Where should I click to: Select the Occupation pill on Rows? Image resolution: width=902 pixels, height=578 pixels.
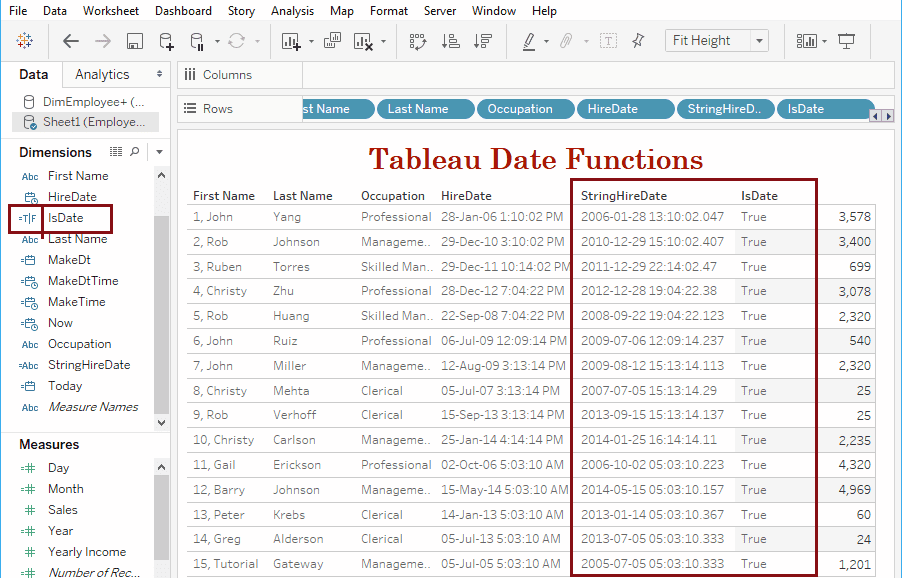[526, 109]
